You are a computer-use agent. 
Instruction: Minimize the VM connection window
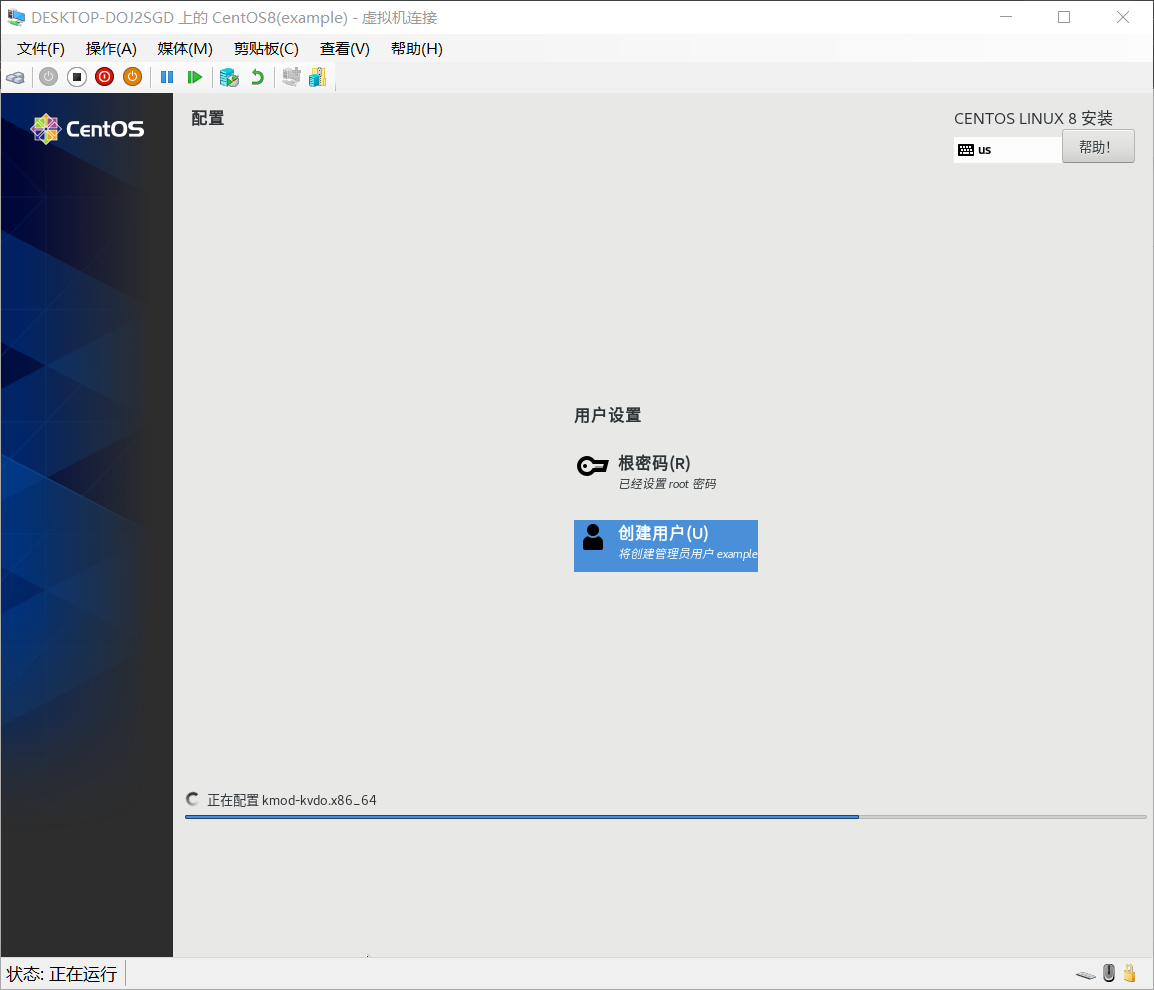point(1006,17)
